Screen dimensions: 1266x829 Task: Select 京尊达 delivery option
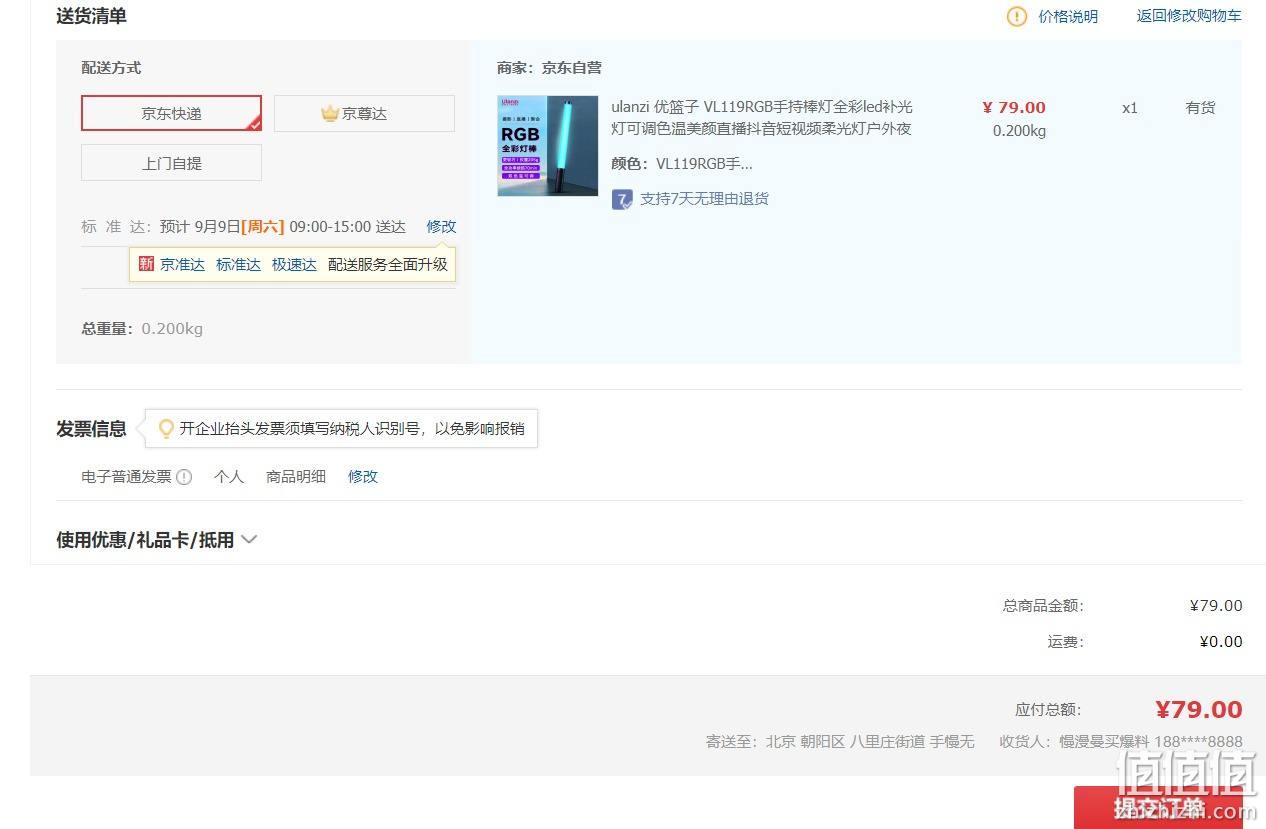(364, 113)
